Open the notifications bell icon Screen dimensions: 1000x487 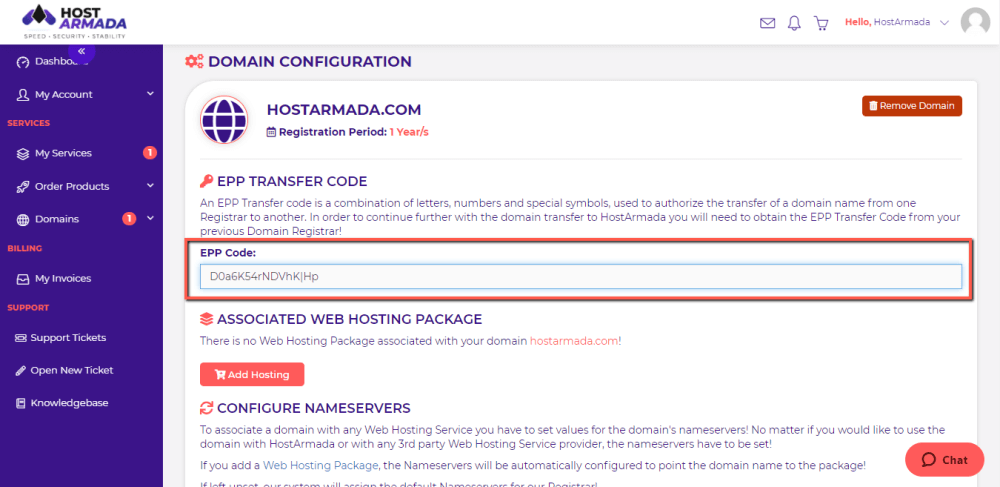click(794, 24)
